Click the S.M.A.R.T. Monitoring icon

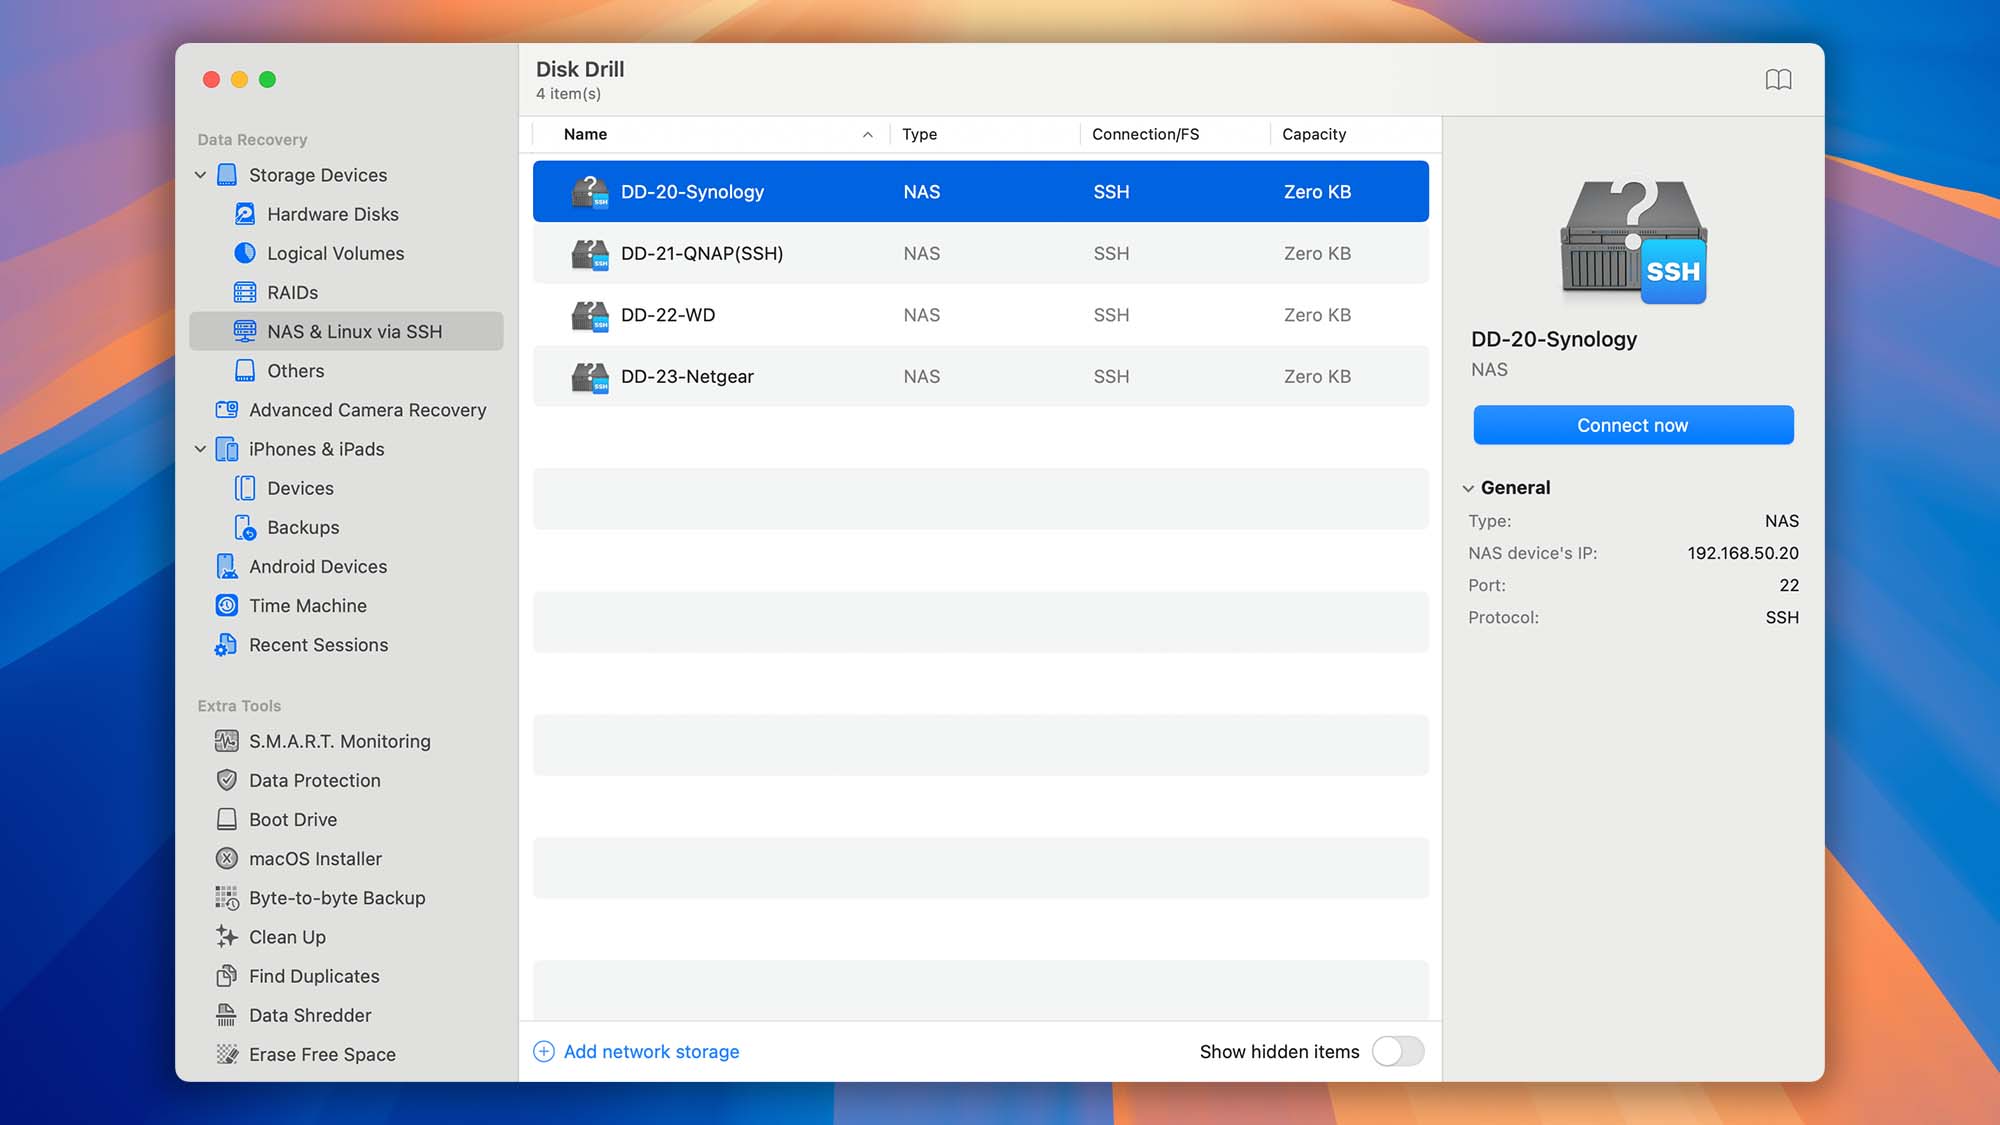227,741
